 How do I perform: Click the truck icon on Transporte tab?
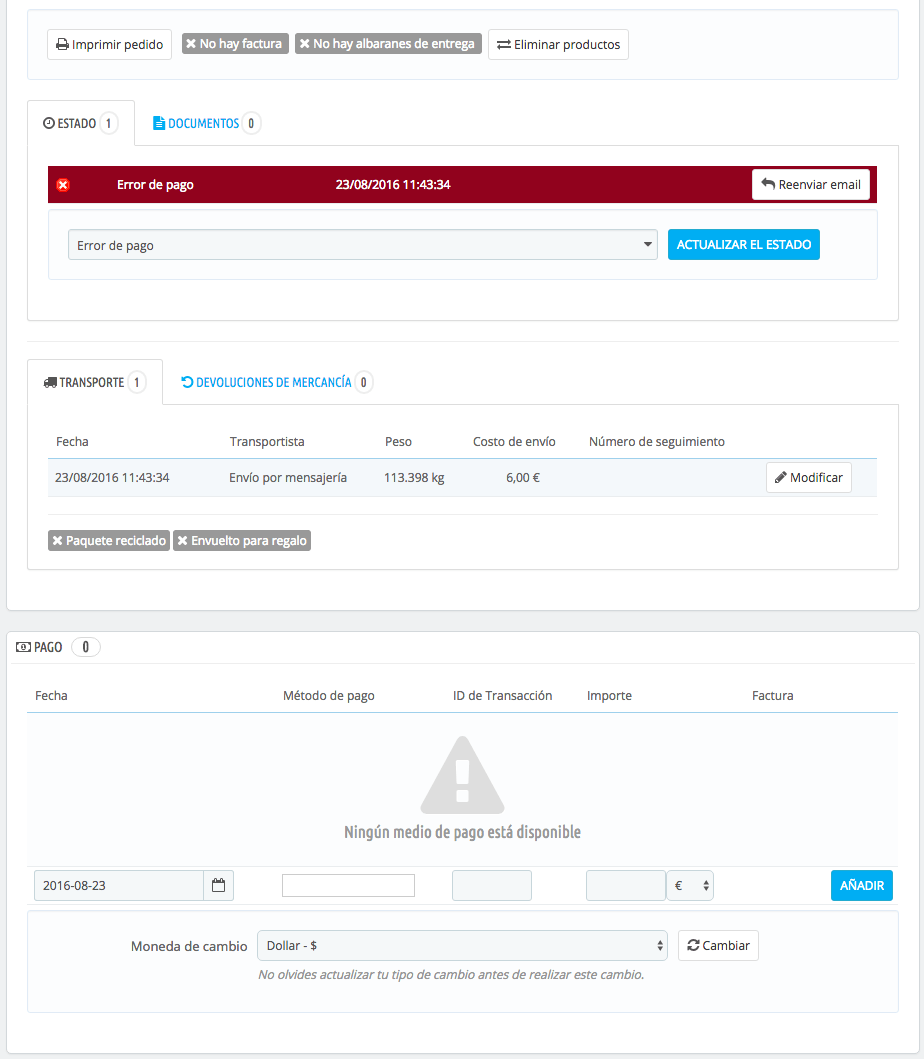(x=50, y=382)
